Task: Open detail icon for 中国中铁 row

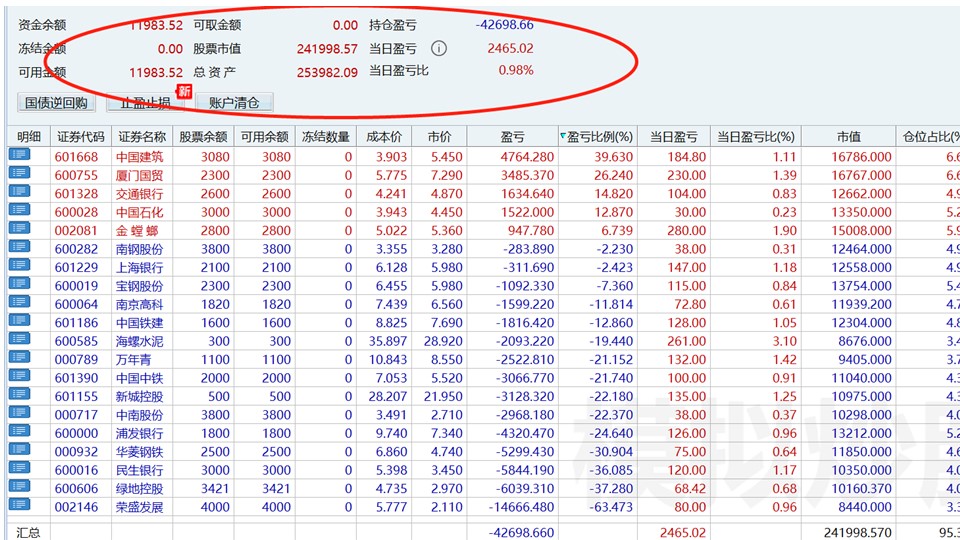Action: coord(20,375)
